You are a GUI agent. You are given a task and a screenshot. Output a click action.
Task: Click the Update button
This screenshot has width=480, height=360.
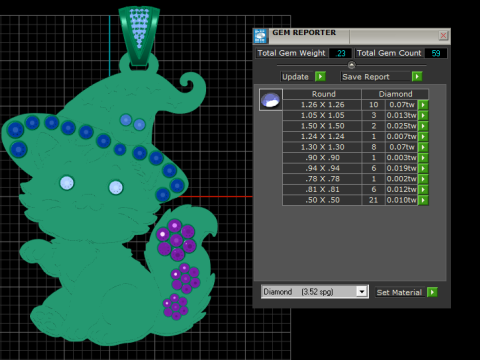pos(297,77)
